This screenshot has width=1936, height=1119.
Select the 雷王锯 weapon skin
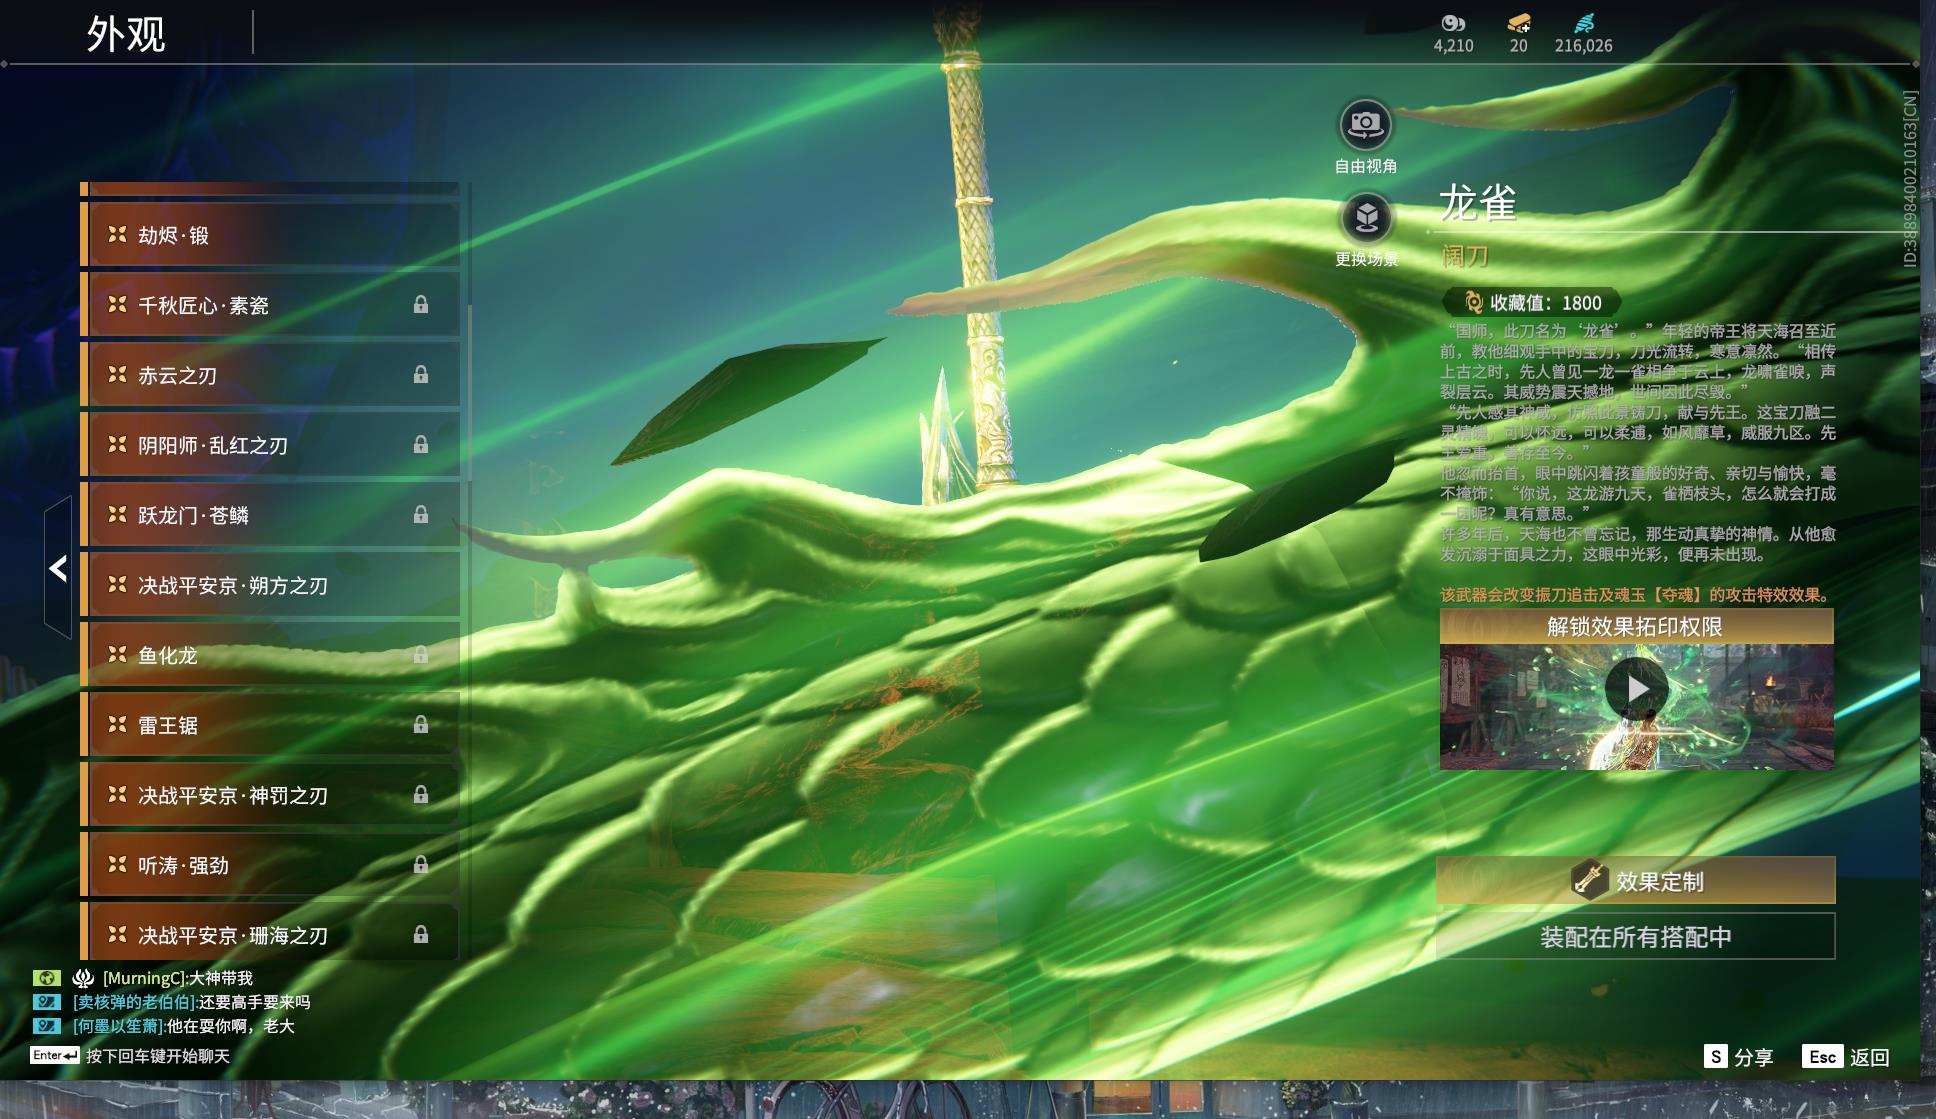(x=270, y=725)
